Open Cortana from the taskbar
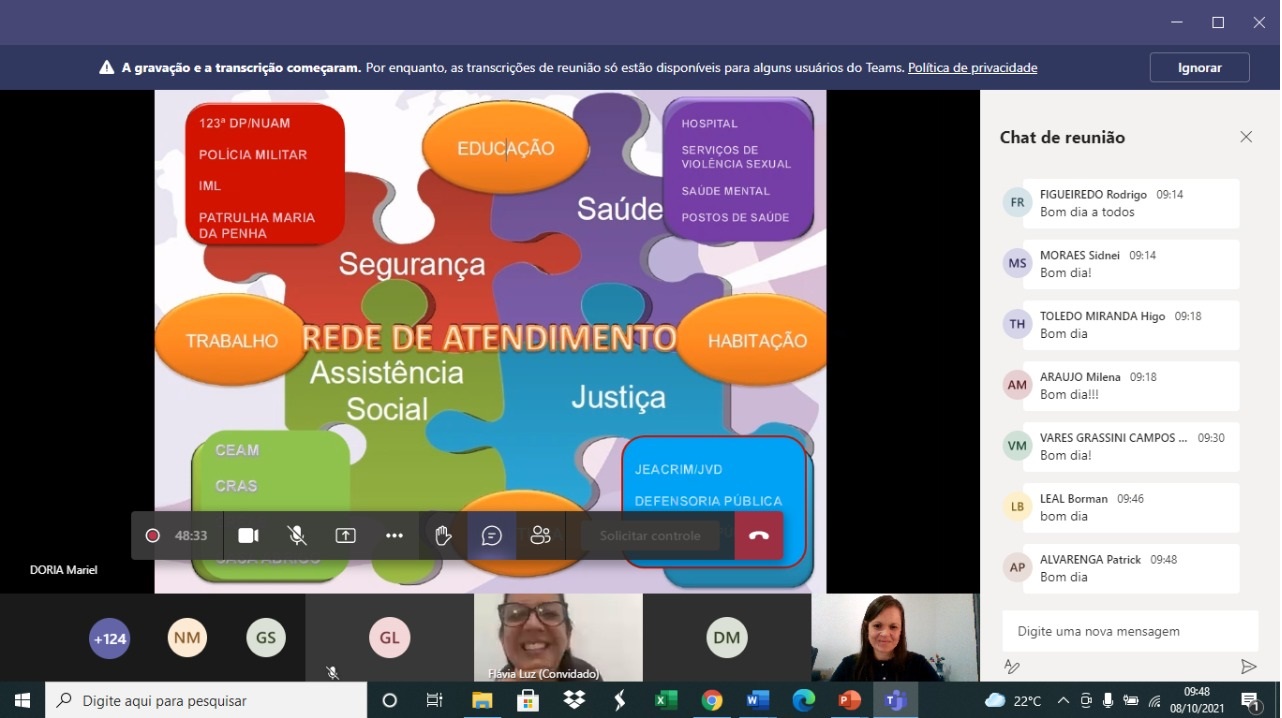Image resolution: width=1282 pixels, height=718 pixels. (390, 700)
